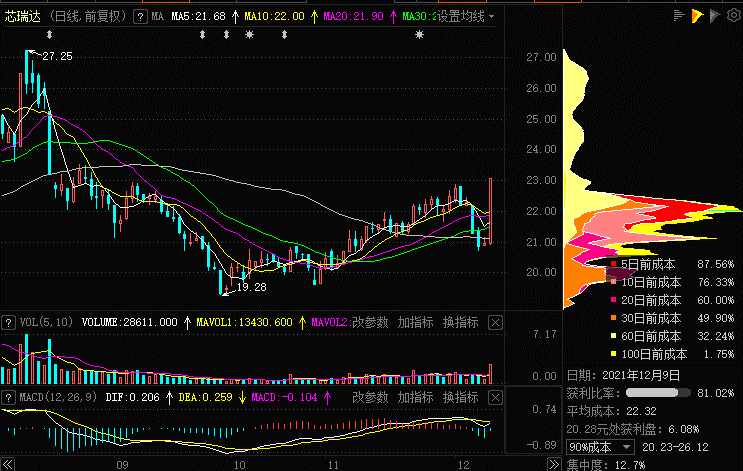Image resolution: width=743 pixels, height=471 pixels.
Task: Close the MACD indicator panel
Action: pyautogui.click(x=494, y=397)
